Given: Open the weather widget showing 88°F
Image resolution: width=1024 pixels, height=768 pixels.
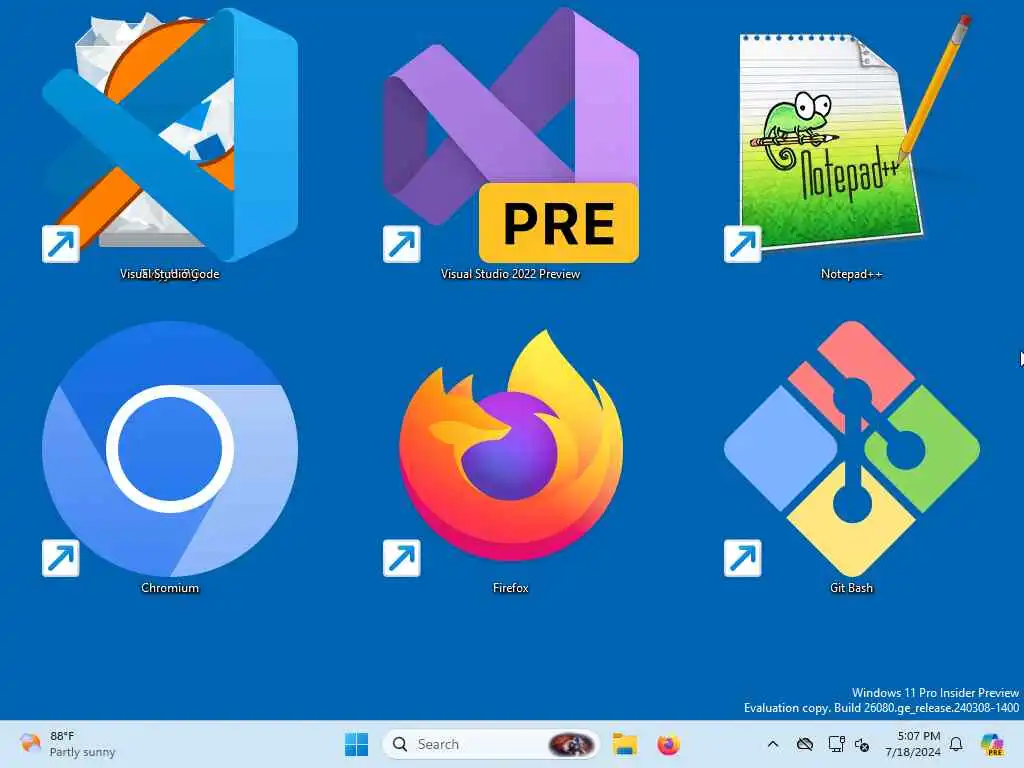Looking at the screenshot, I should [67, 744].
